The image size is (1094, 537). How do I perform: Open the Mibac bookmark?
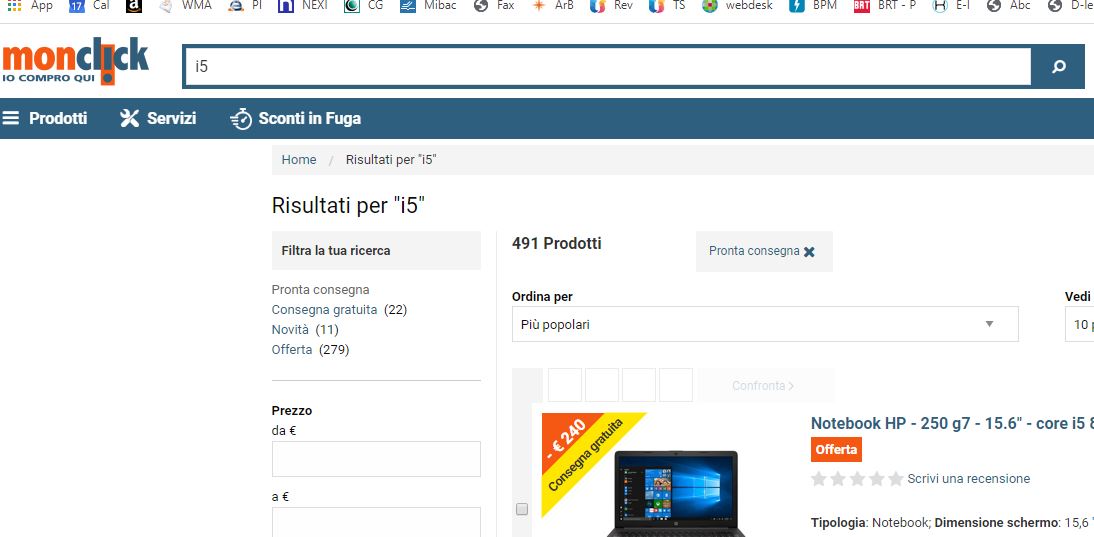pyautogui.click(x=428, y=6)
